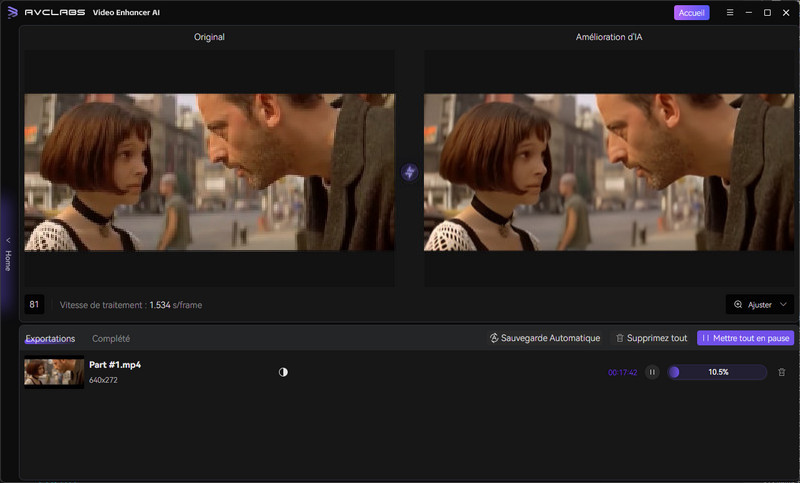This screenshot has height=483, width=800.
Task: Switch to the Complété tab
Action: (111, 339)
